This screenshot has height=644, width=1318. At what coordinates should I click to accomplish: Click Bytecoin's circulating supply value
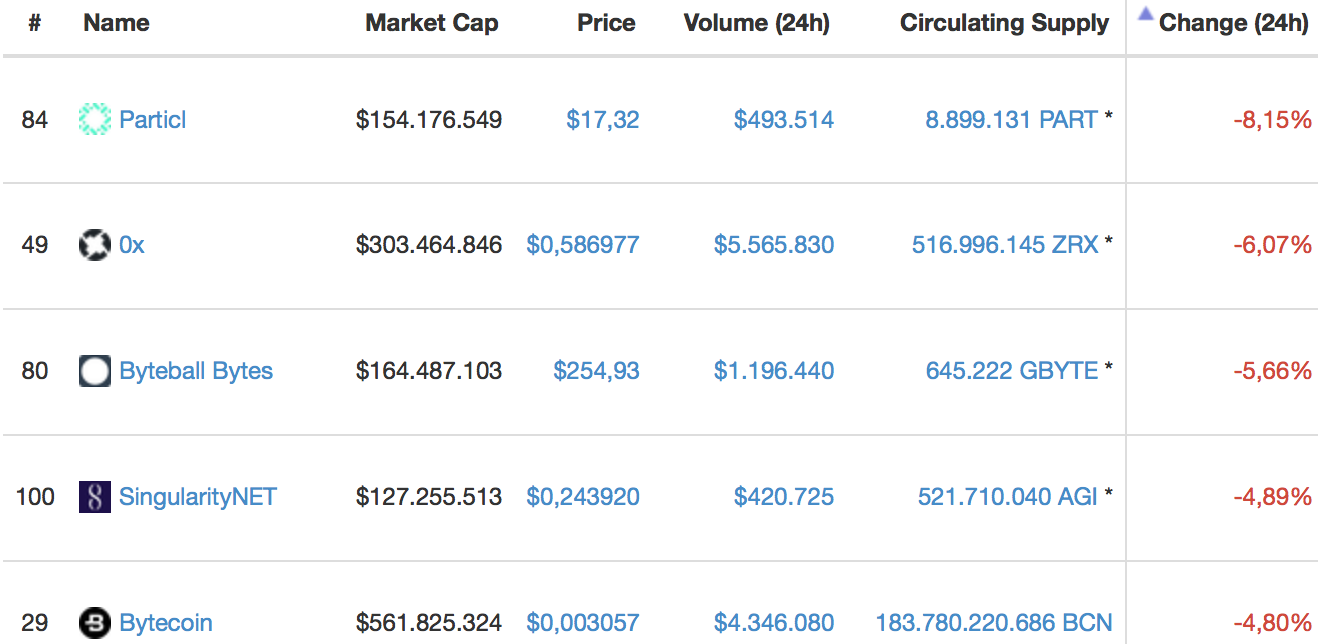coord(993,623)
